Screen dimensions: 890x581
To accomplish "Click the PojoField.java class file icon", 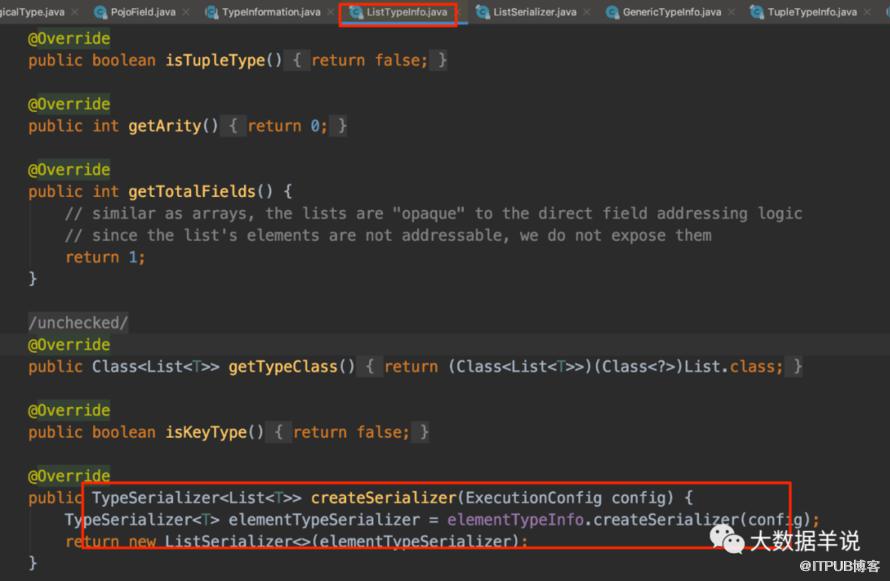I will 100,12.
